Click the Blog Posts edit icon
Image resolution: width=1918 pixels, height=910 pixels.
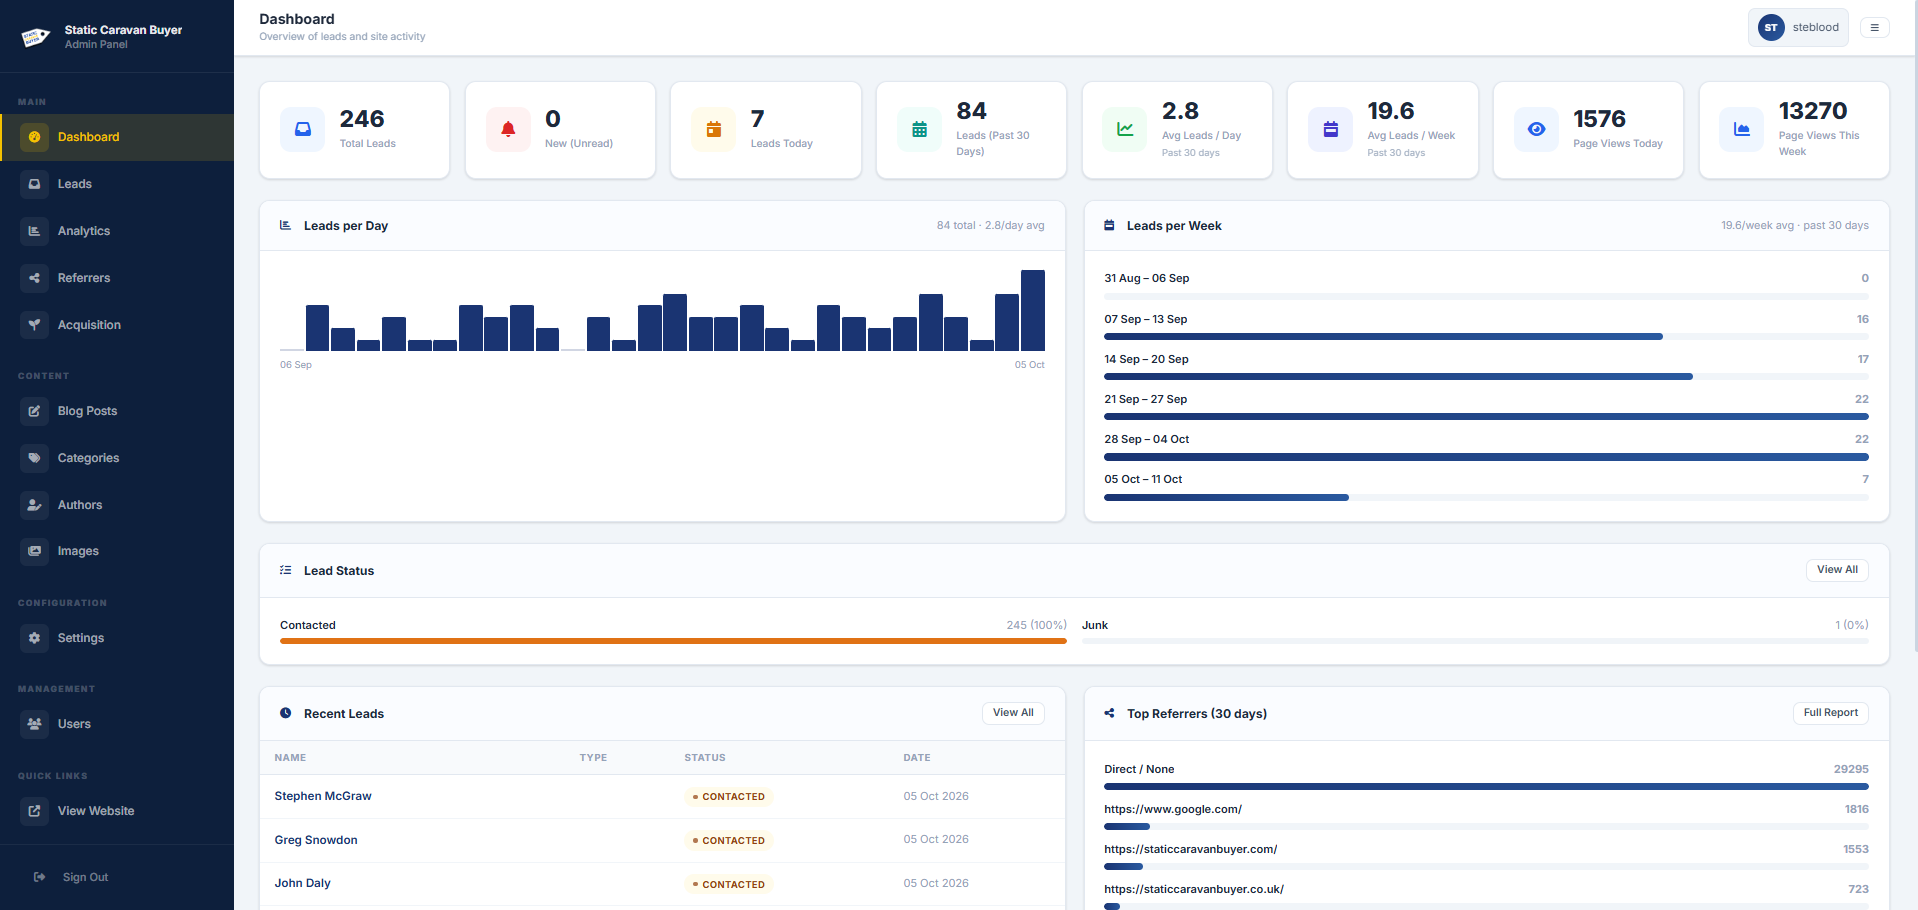[35, 411]
